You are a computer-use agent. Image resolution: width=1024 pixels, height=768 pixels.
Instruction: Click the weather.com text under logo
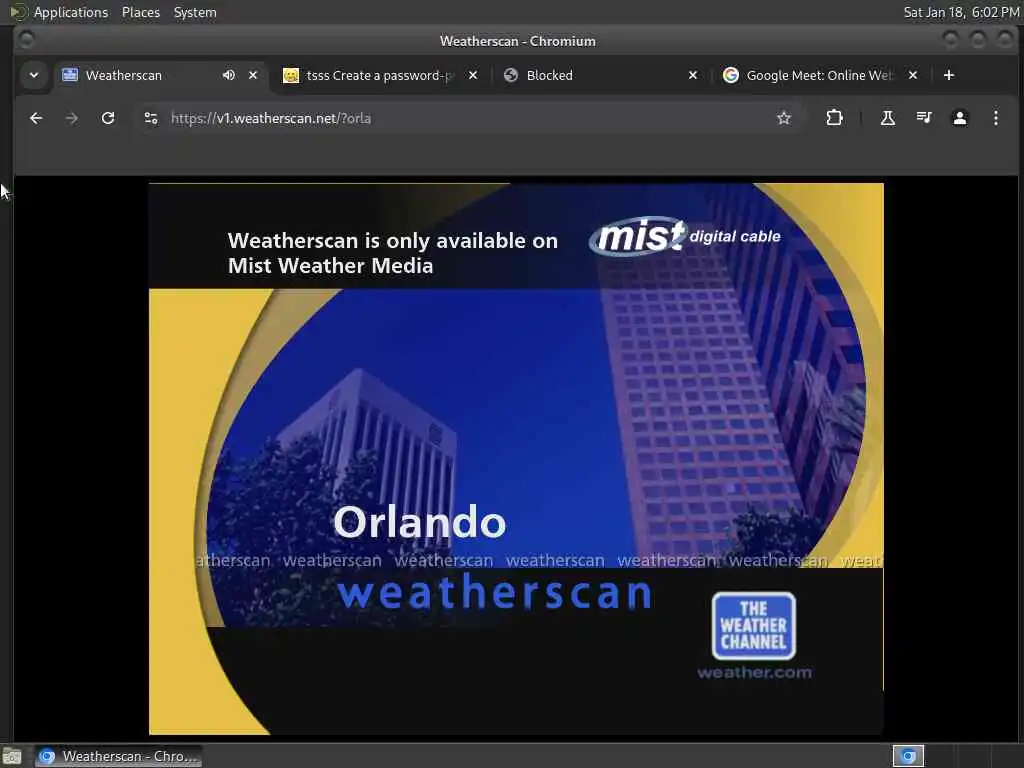(x=754, y=673)
